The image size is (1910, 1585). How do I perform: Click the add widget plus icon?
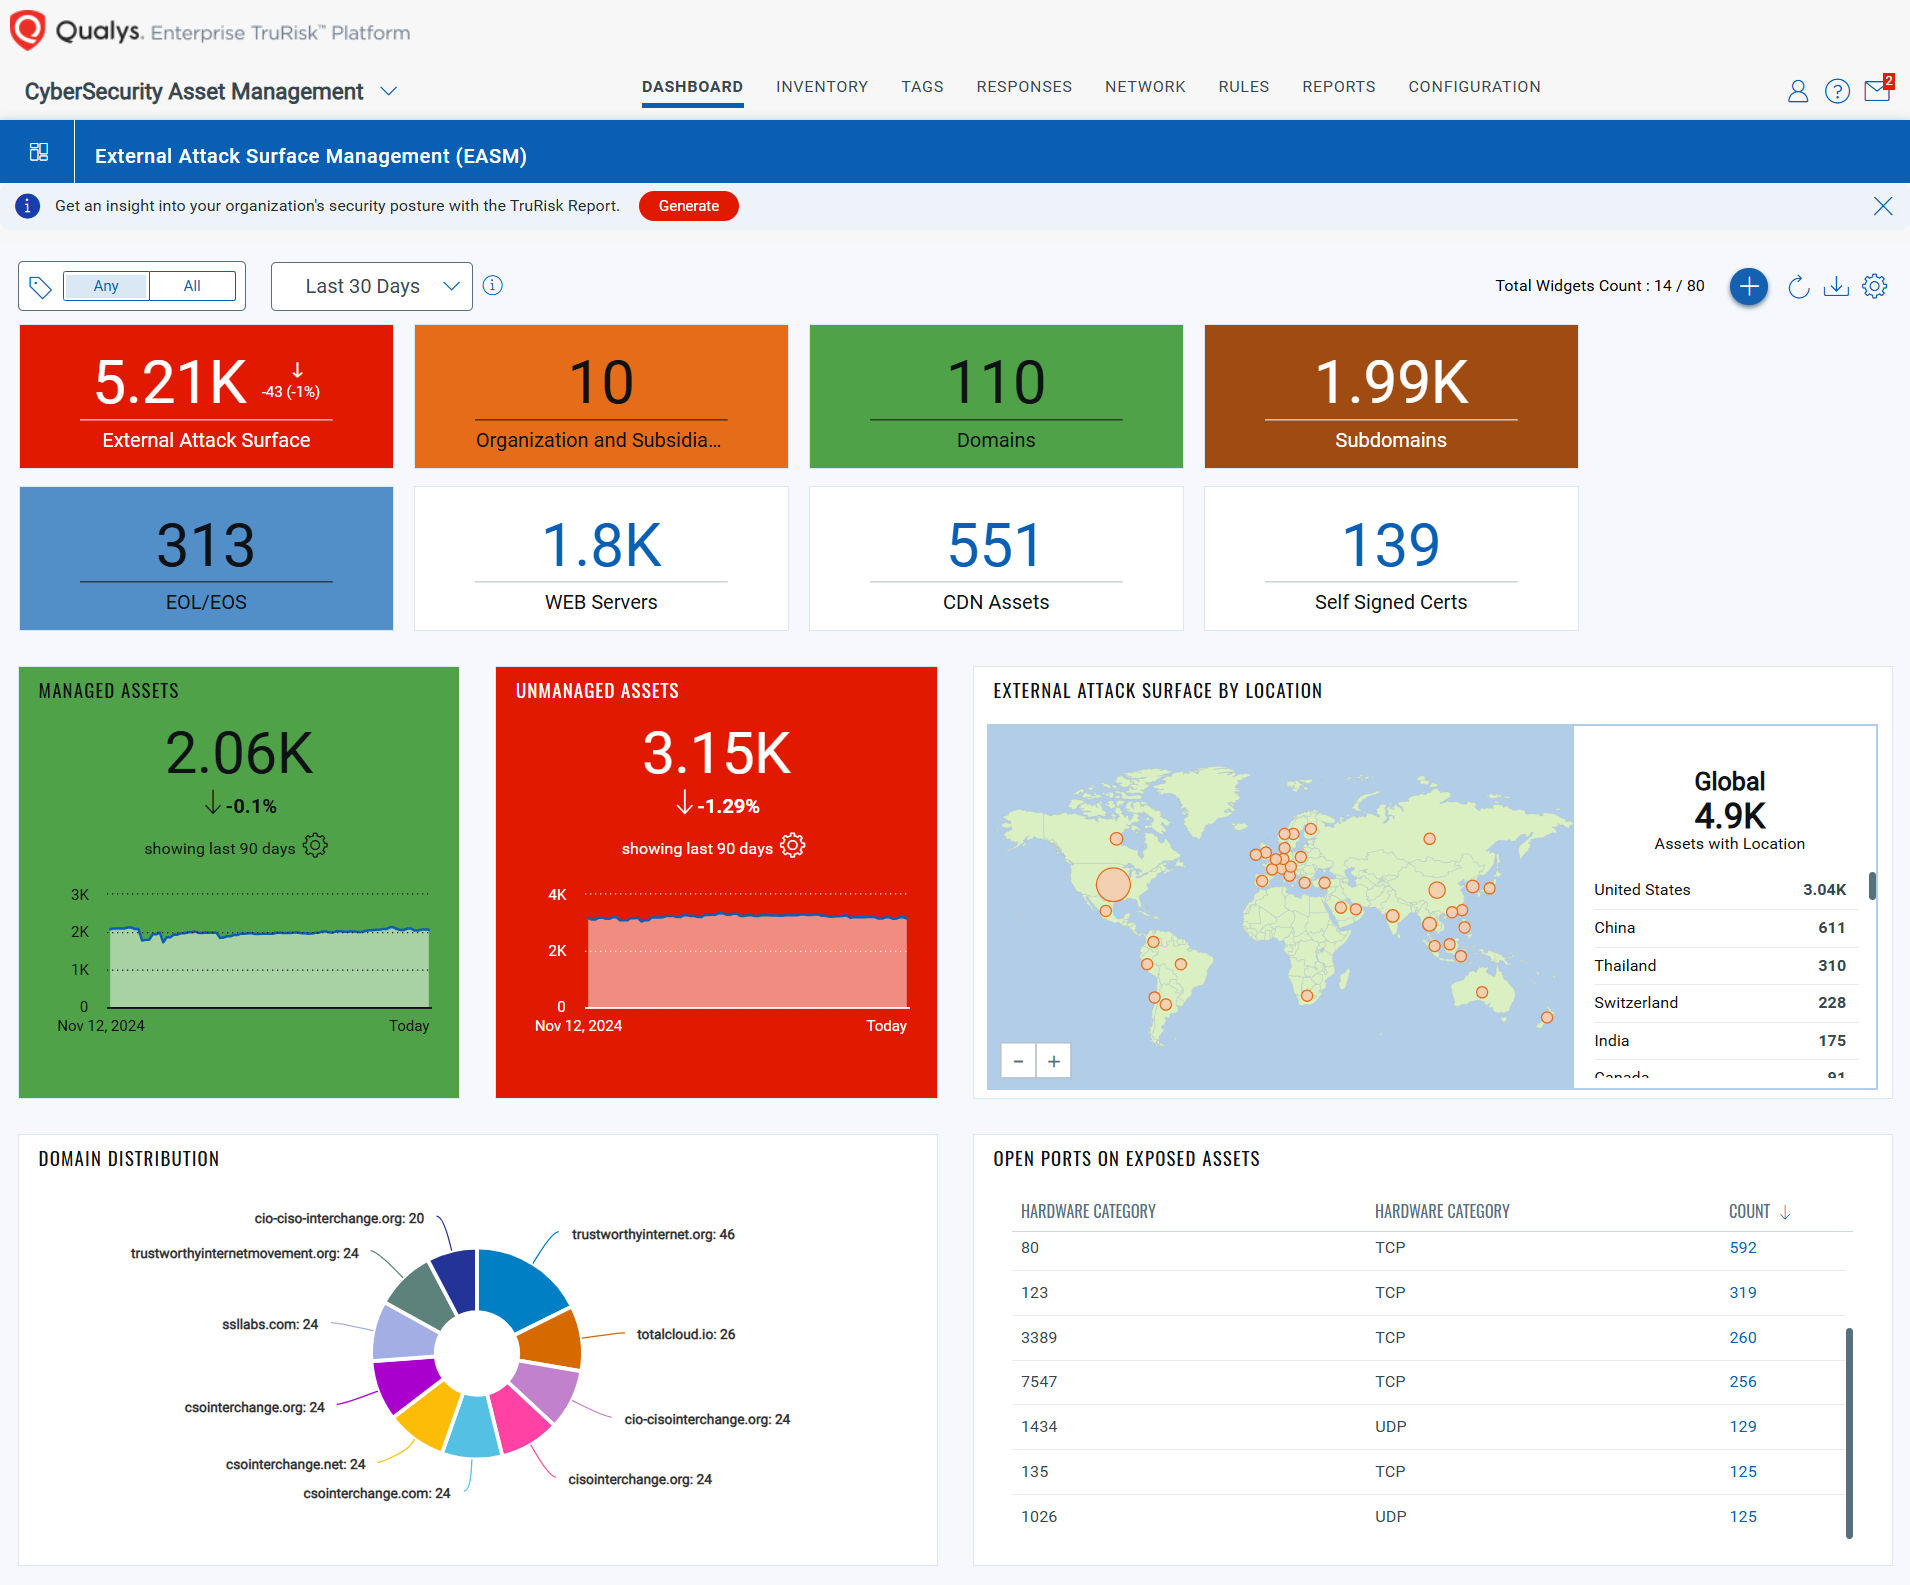(x=1748, y=287)
